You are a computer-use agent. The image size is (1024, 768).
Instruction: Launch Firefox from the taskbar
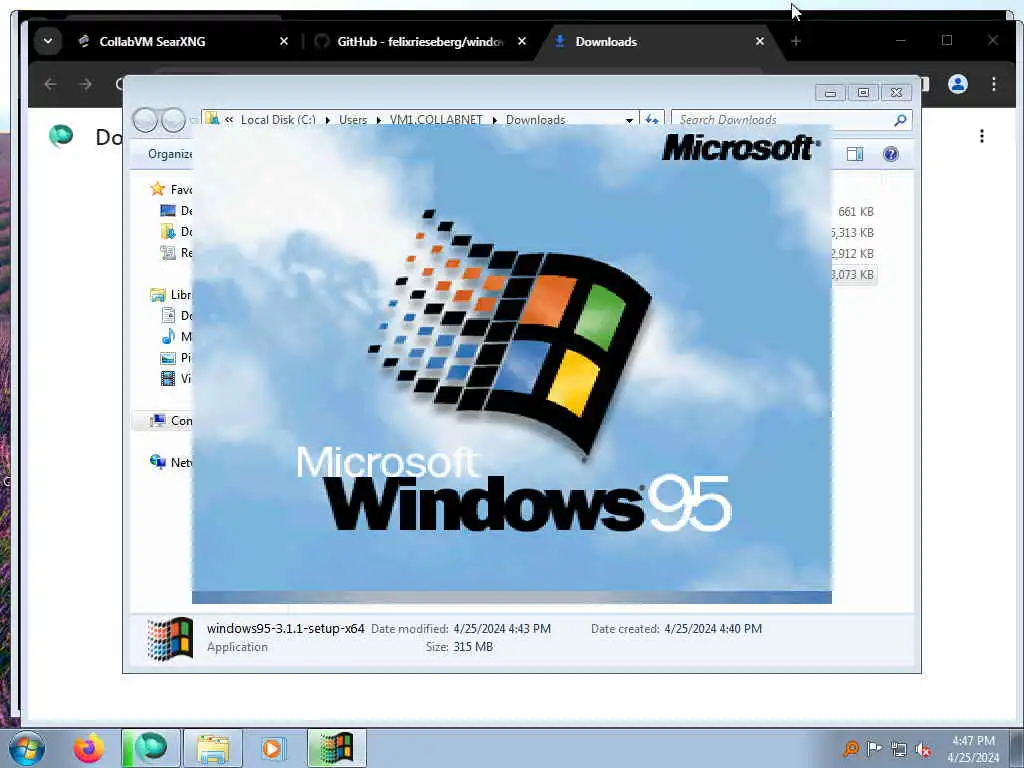[x=88, y=748]
